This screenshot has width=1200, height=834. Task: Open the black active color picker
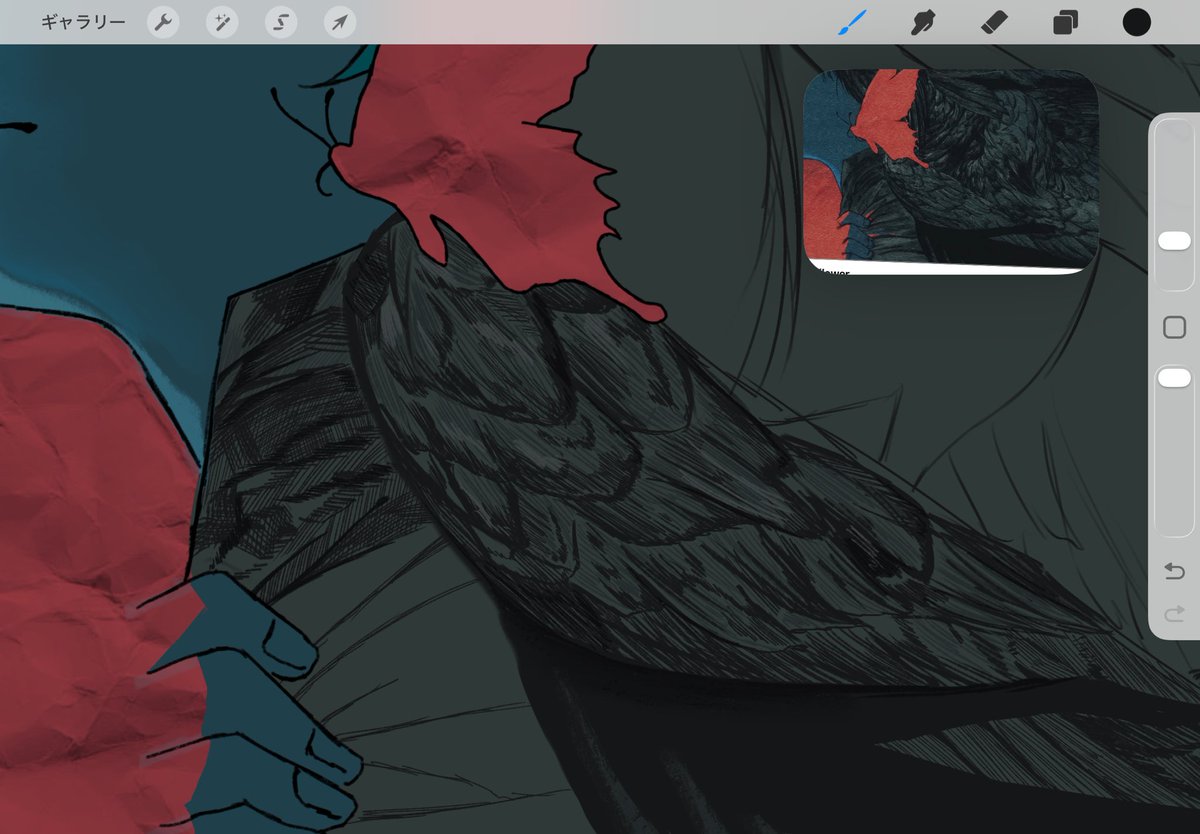[1137, 22]
